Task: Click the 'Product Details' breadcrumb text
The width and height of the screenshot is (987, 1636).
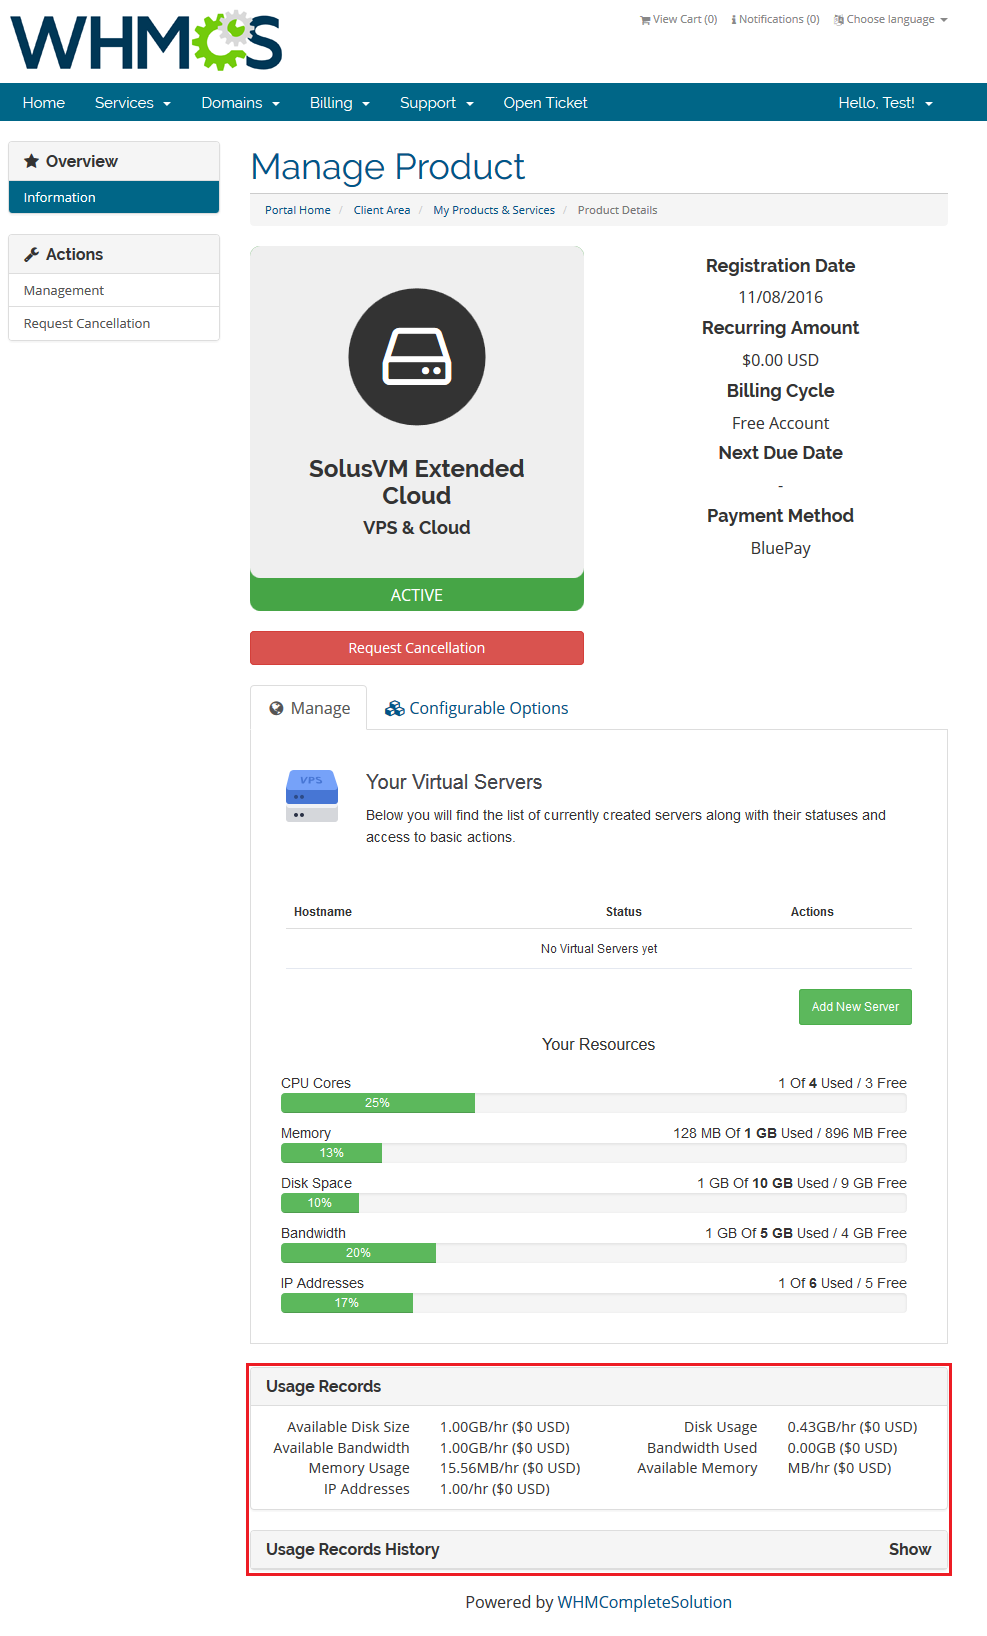Action: pyautogui.click(x=618, y=210)
